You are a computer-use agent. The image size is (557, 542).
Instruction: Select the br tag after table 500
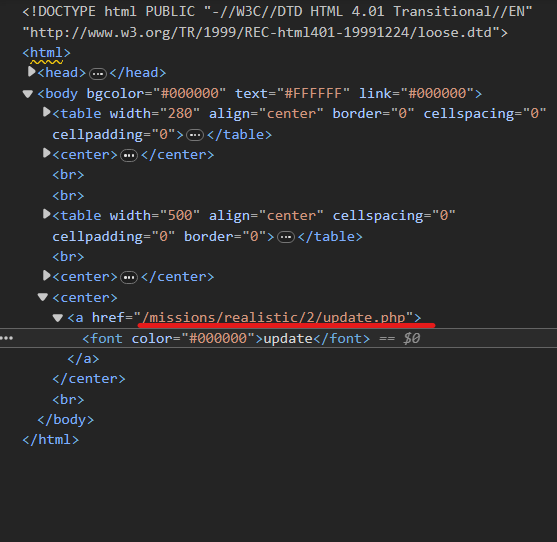pyautogui.click(x=68, y=257)
